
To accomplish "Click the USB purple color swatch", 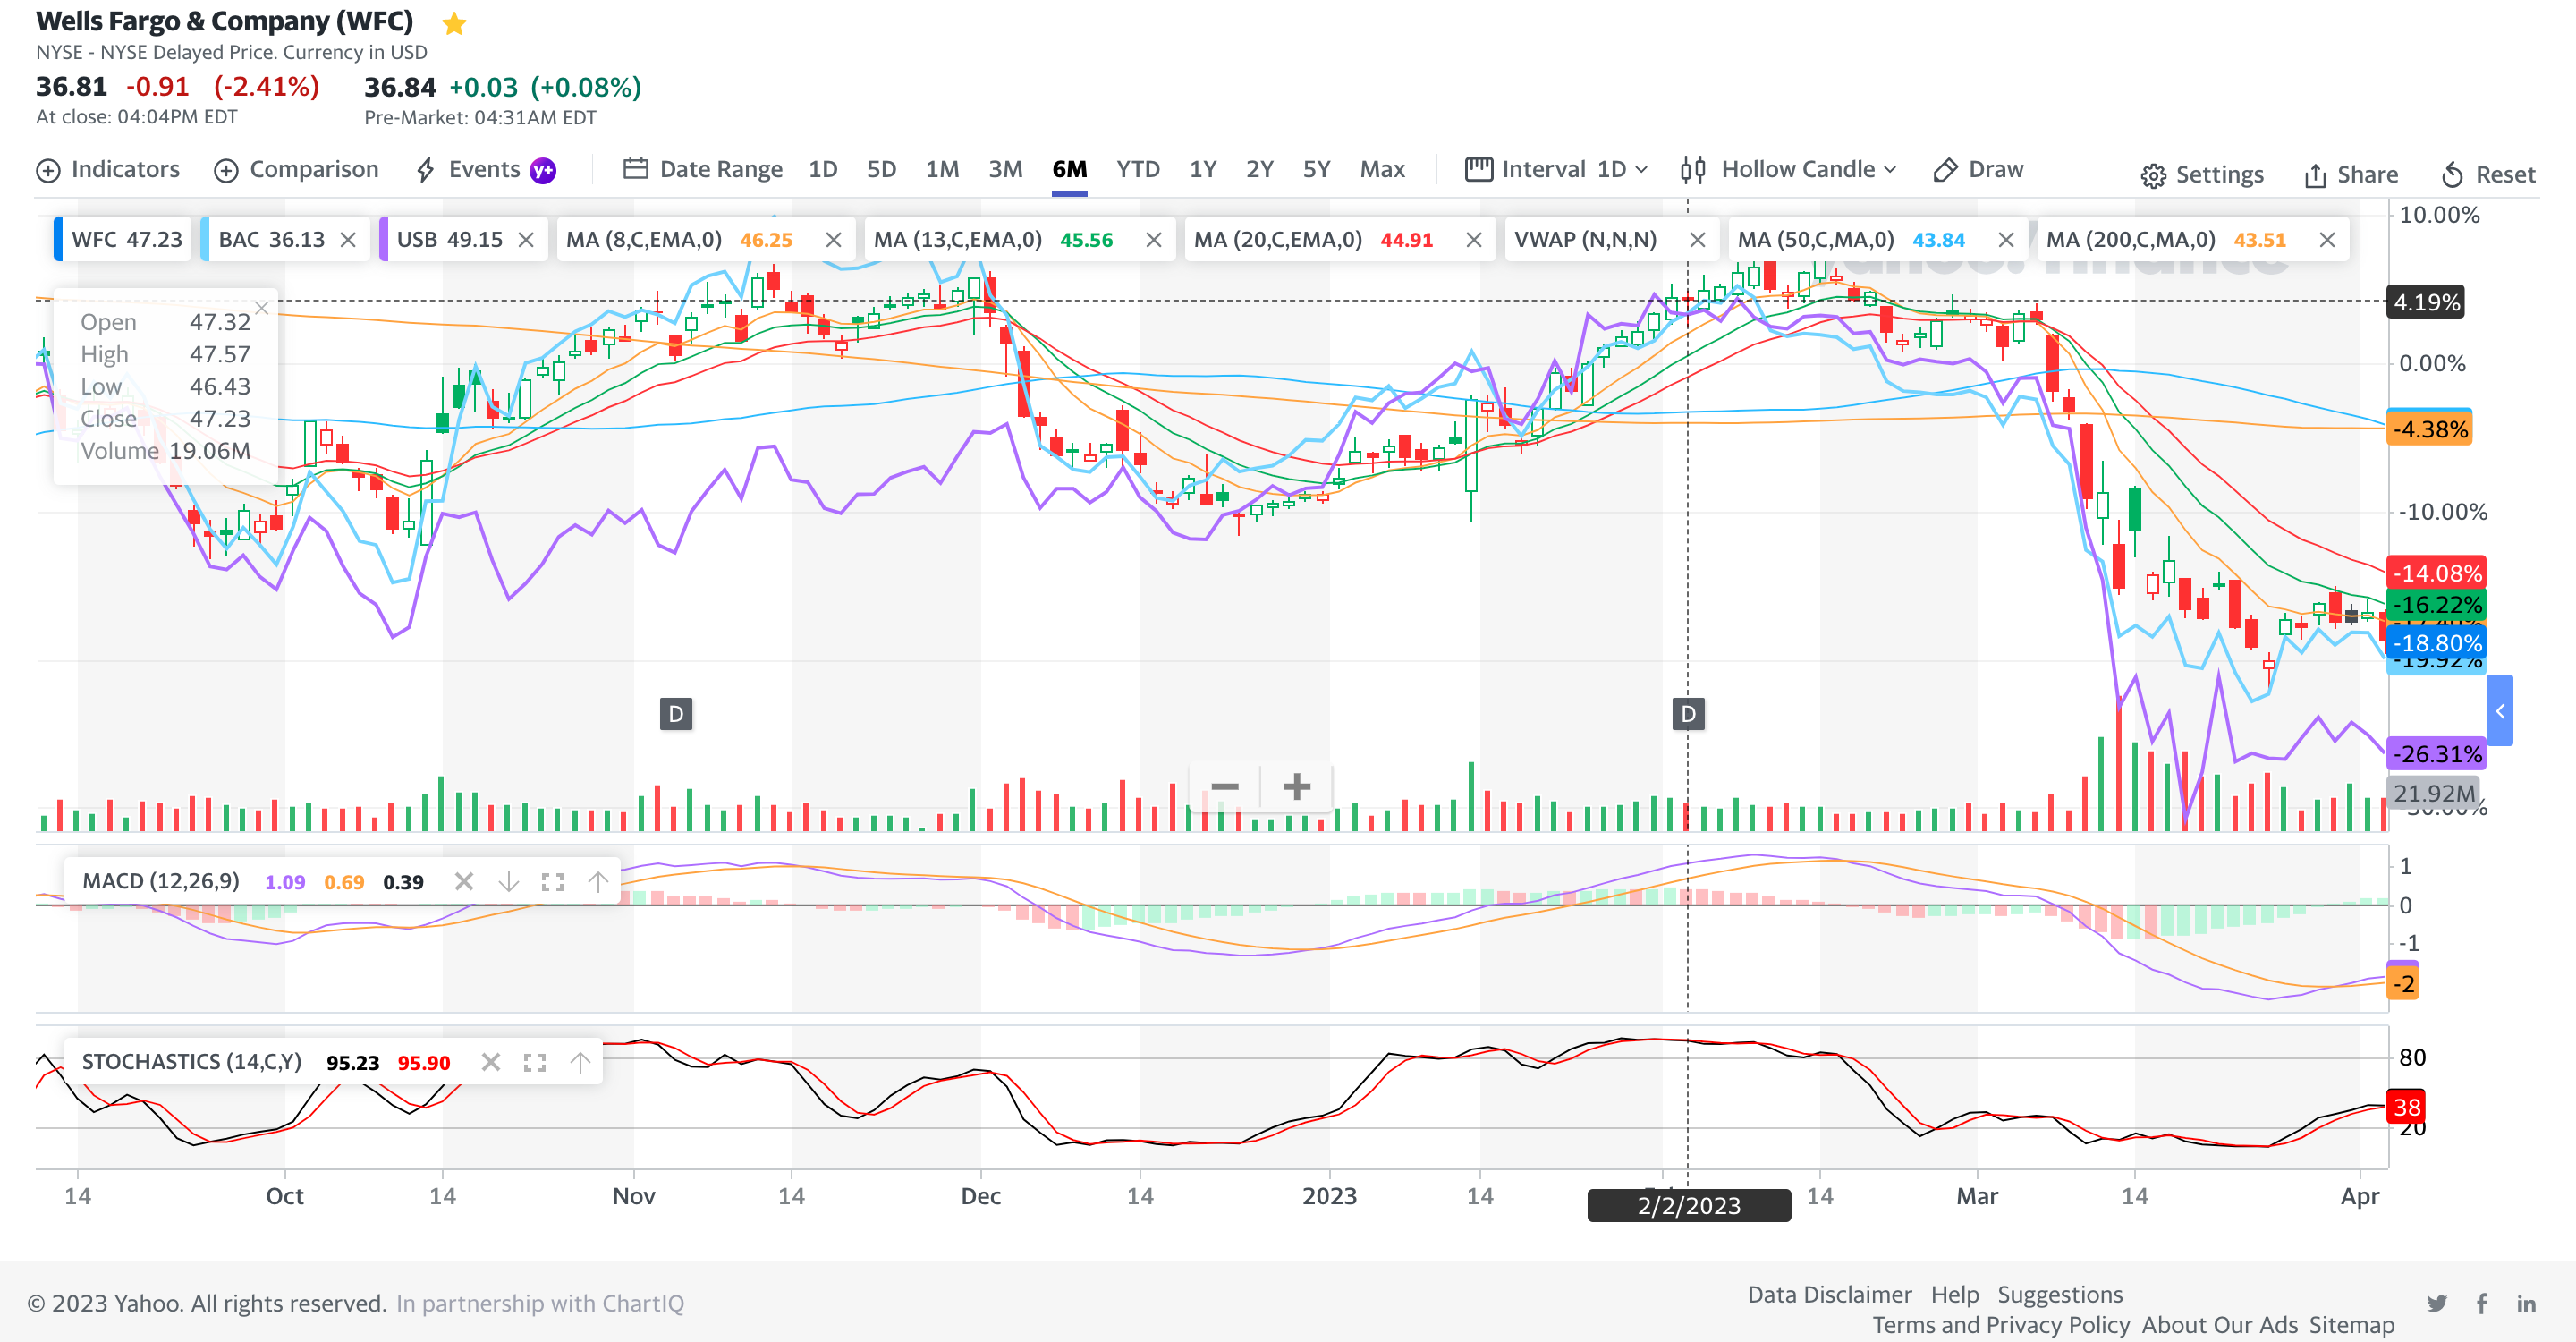I will click(x=384, y=240).
